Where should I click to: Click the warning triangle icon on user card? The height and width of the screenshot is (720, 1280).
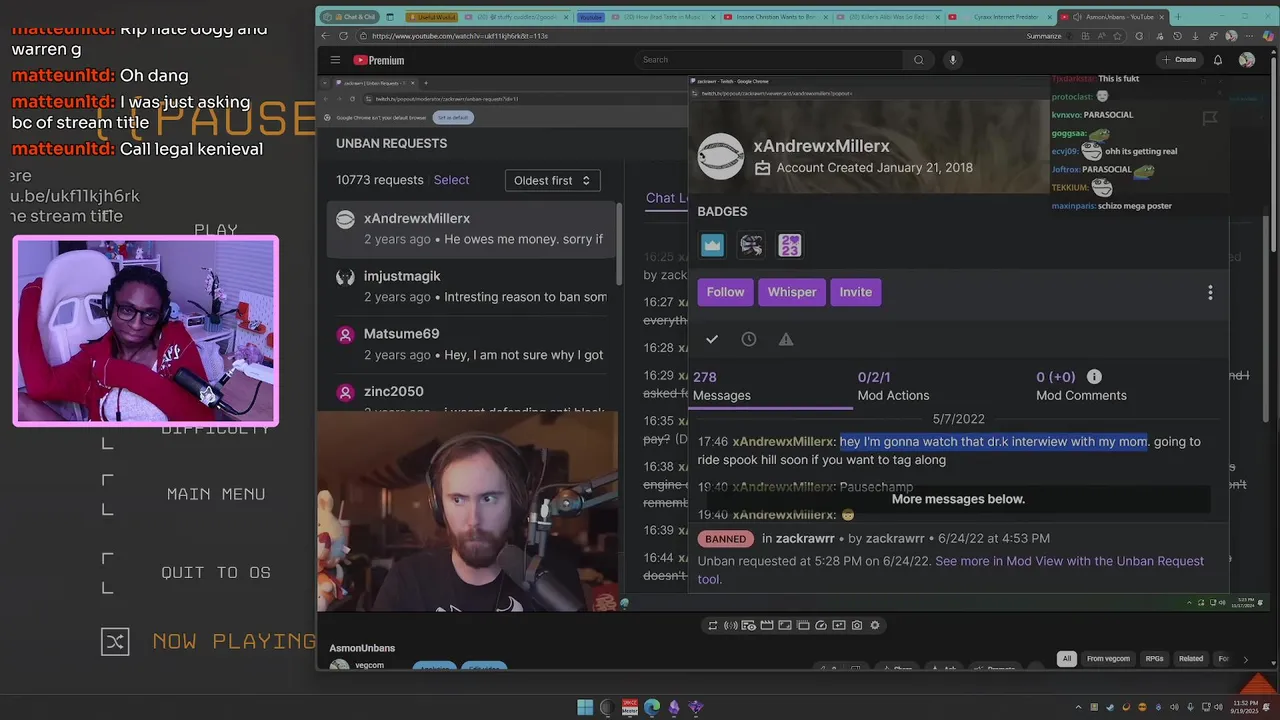(786, 339)
